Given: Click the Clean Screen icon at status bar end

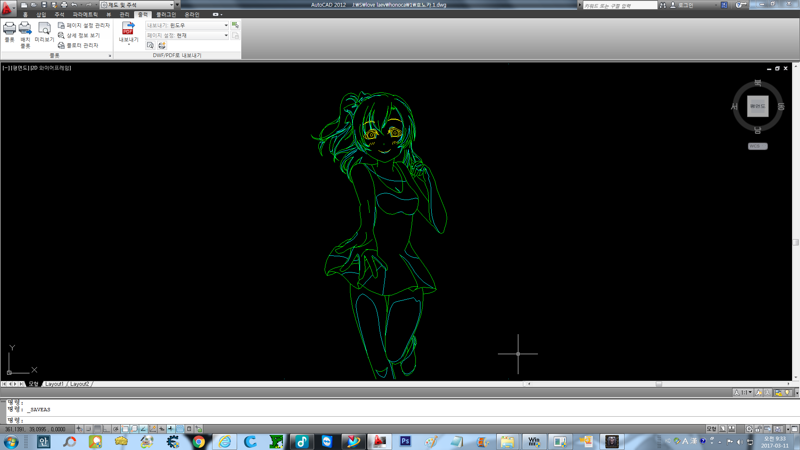Looking at the screenshot, I should tap(794, 429).
